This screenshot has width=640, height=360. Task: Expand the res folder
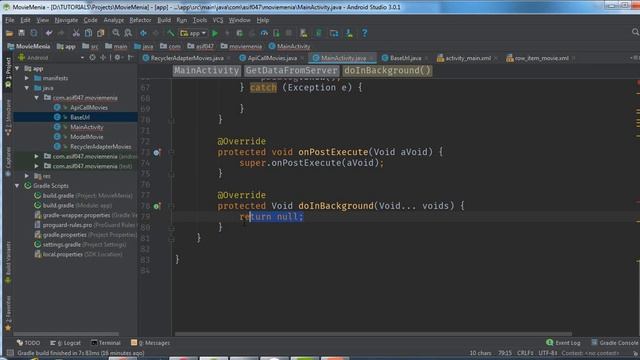(x=27, y=176)
